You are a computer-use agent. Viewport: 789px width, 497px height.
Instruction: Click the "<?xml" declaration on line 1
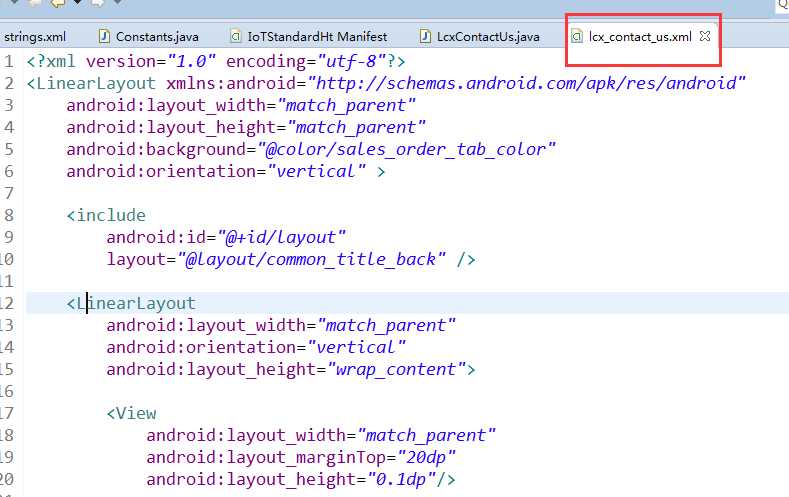click(51, 61)
